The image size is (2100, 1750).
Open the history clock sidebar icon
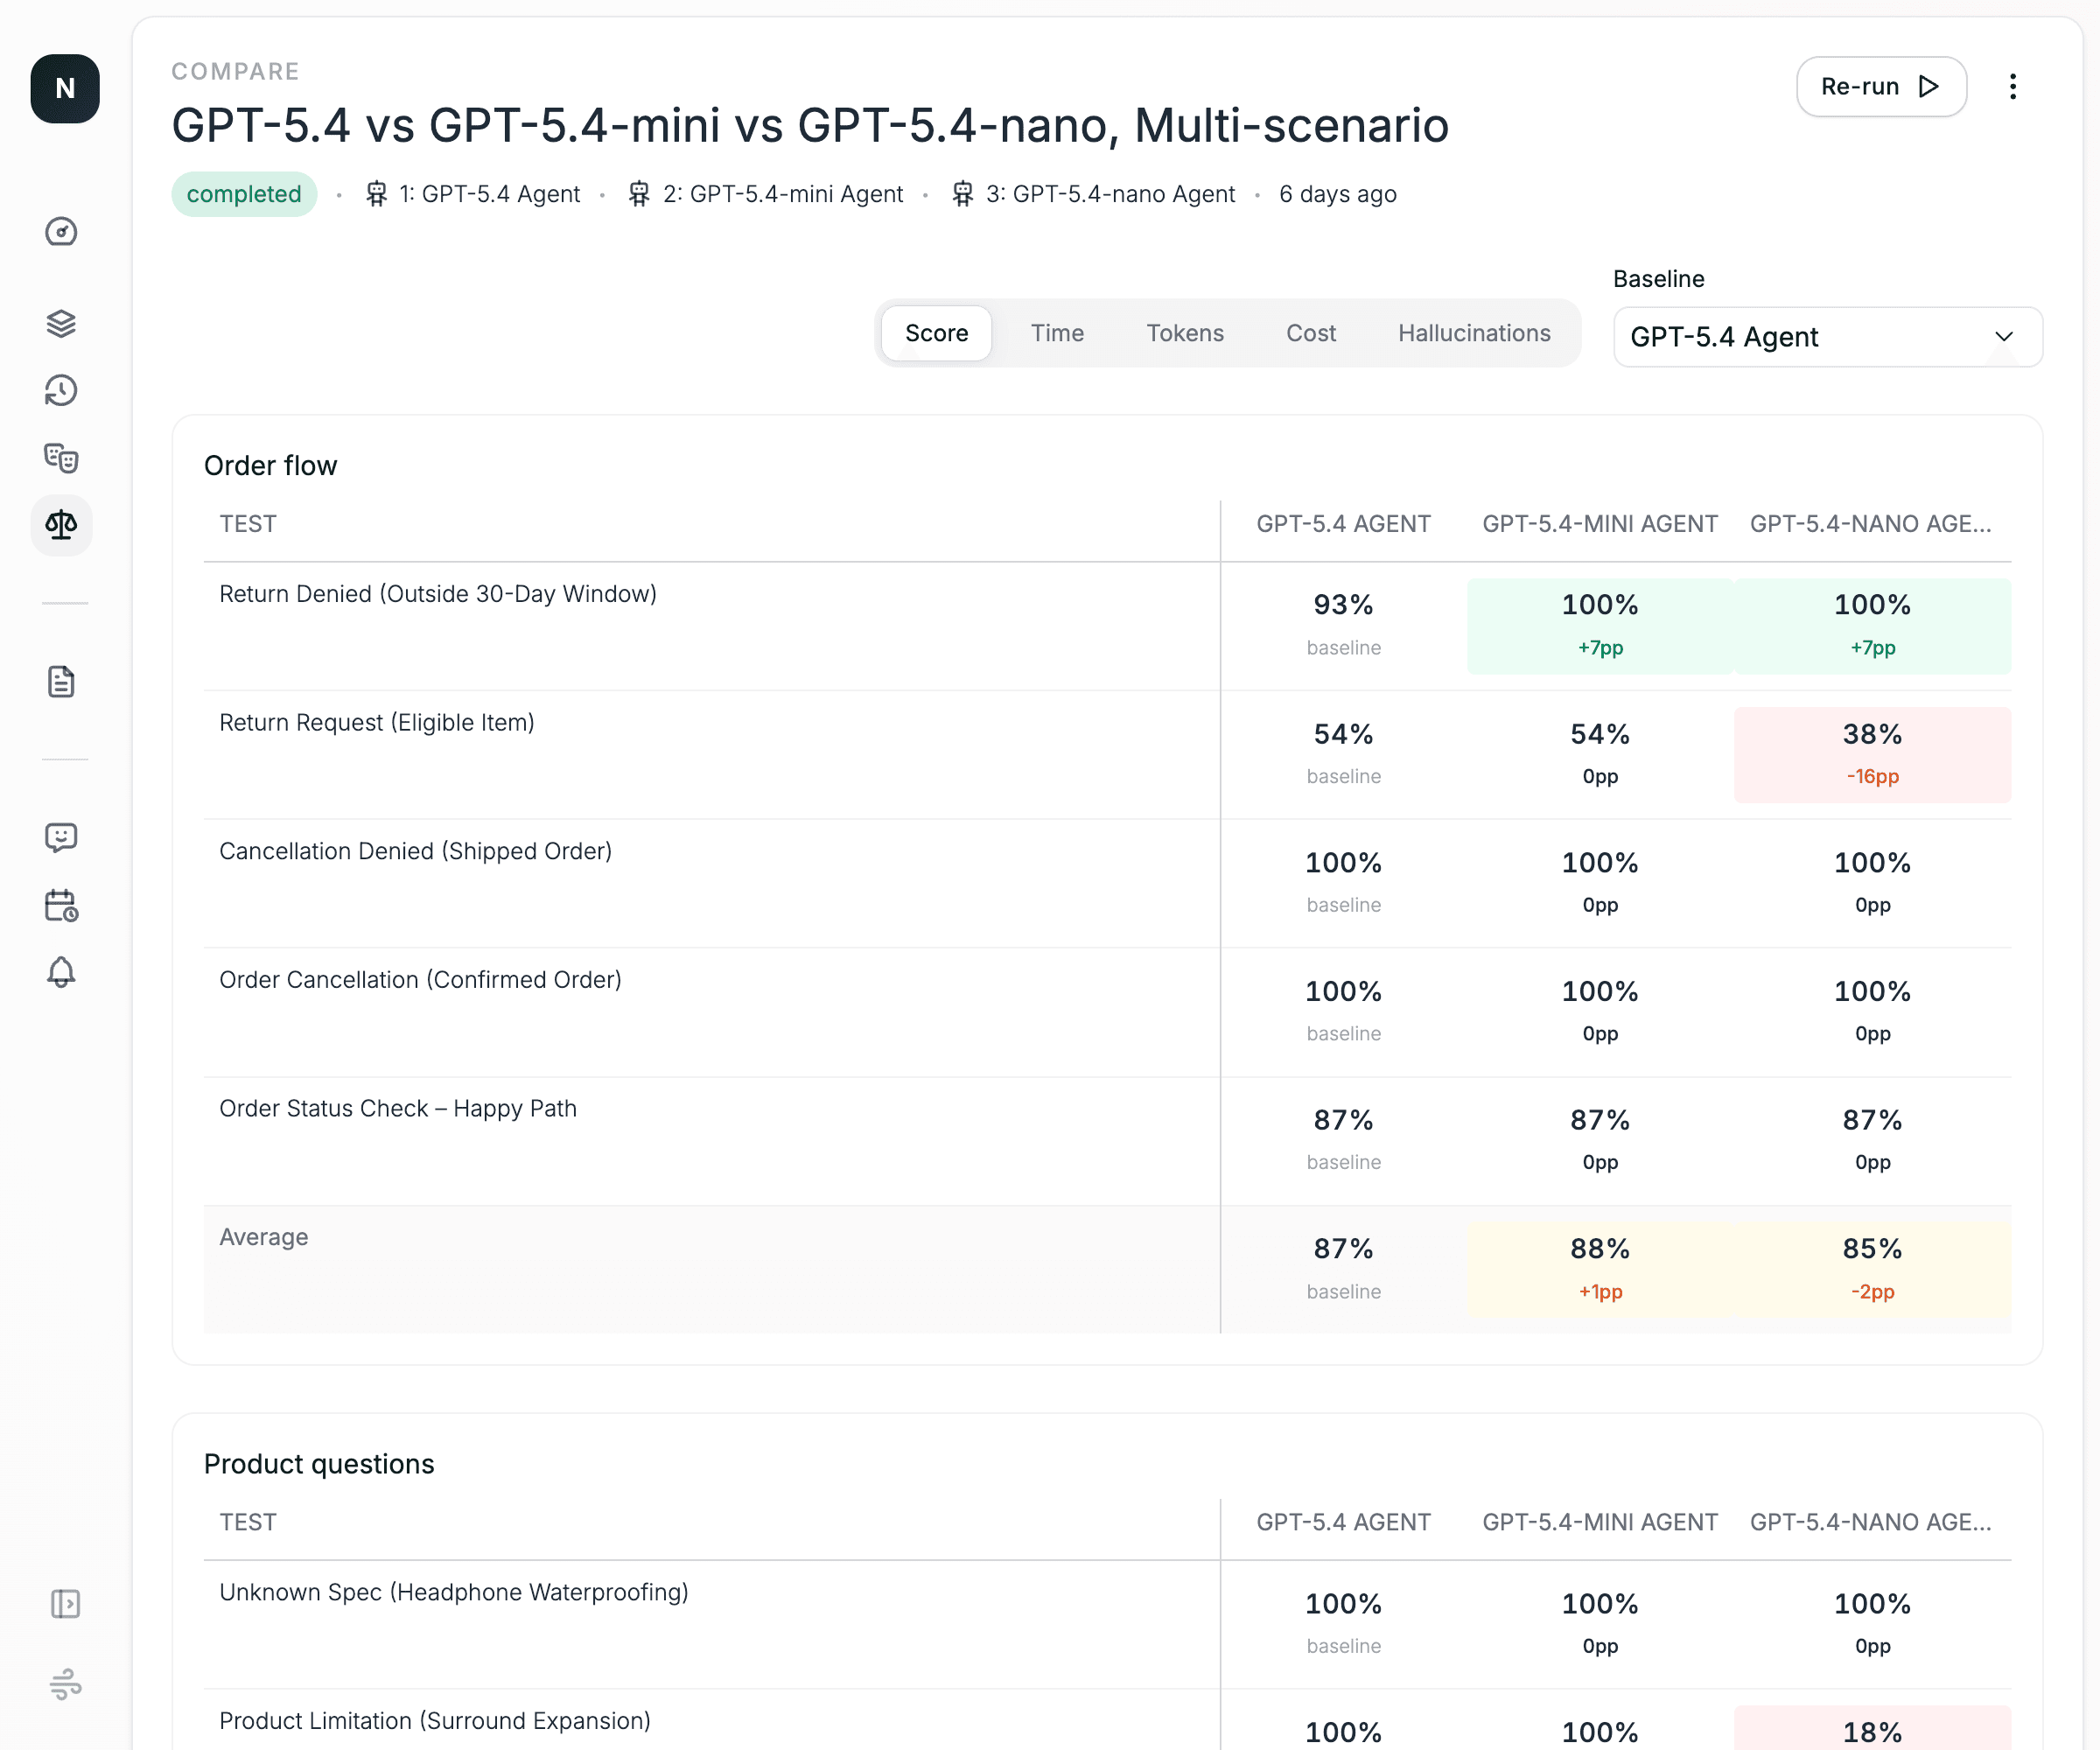click(x=61, y=391)
